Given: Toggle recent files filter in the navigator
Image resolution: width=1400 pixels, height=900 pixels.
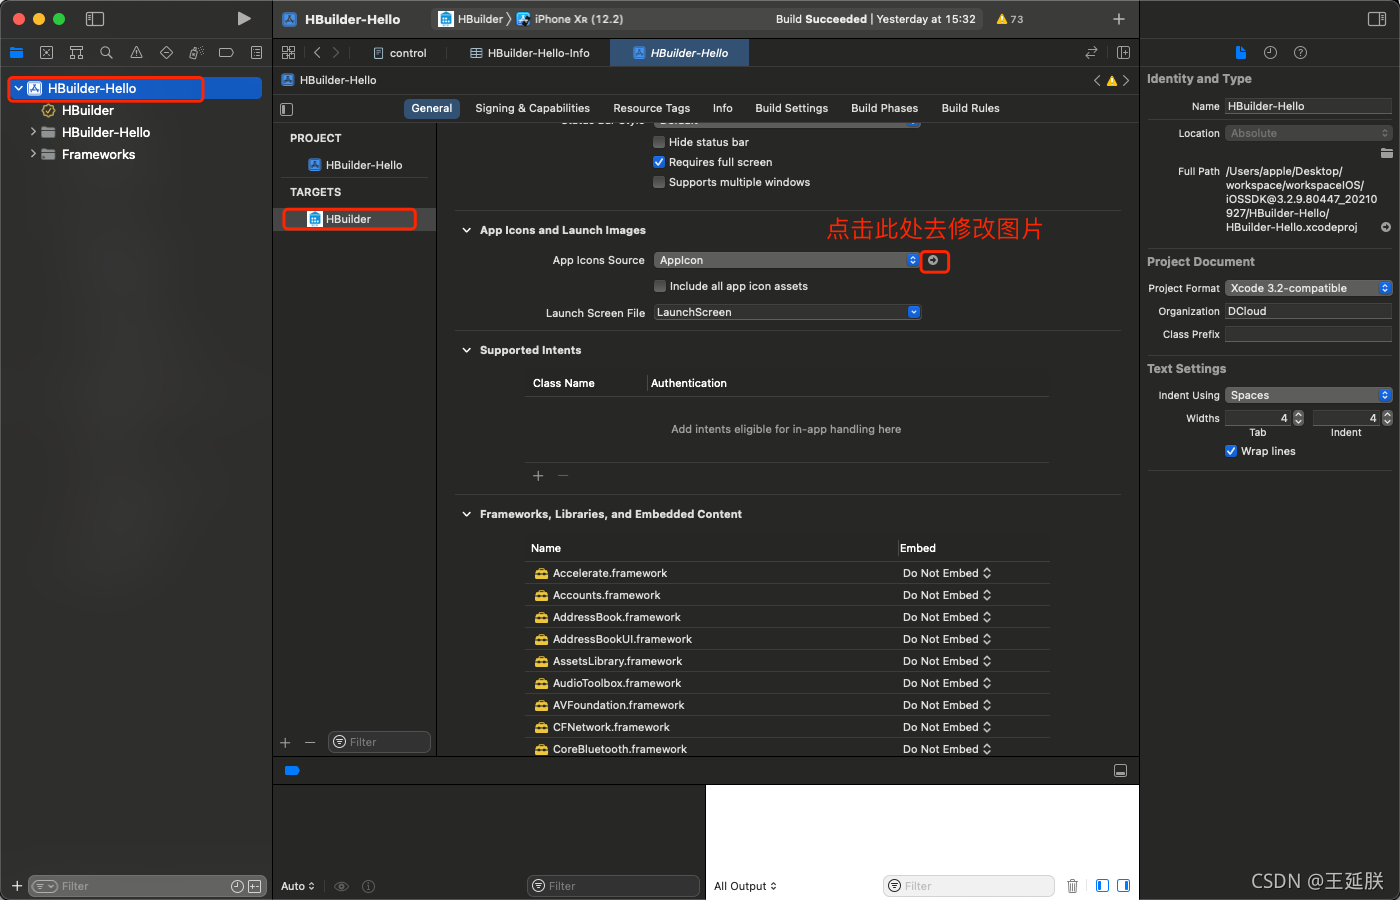Looking at the screenshot, I should (x=237, y=886).
